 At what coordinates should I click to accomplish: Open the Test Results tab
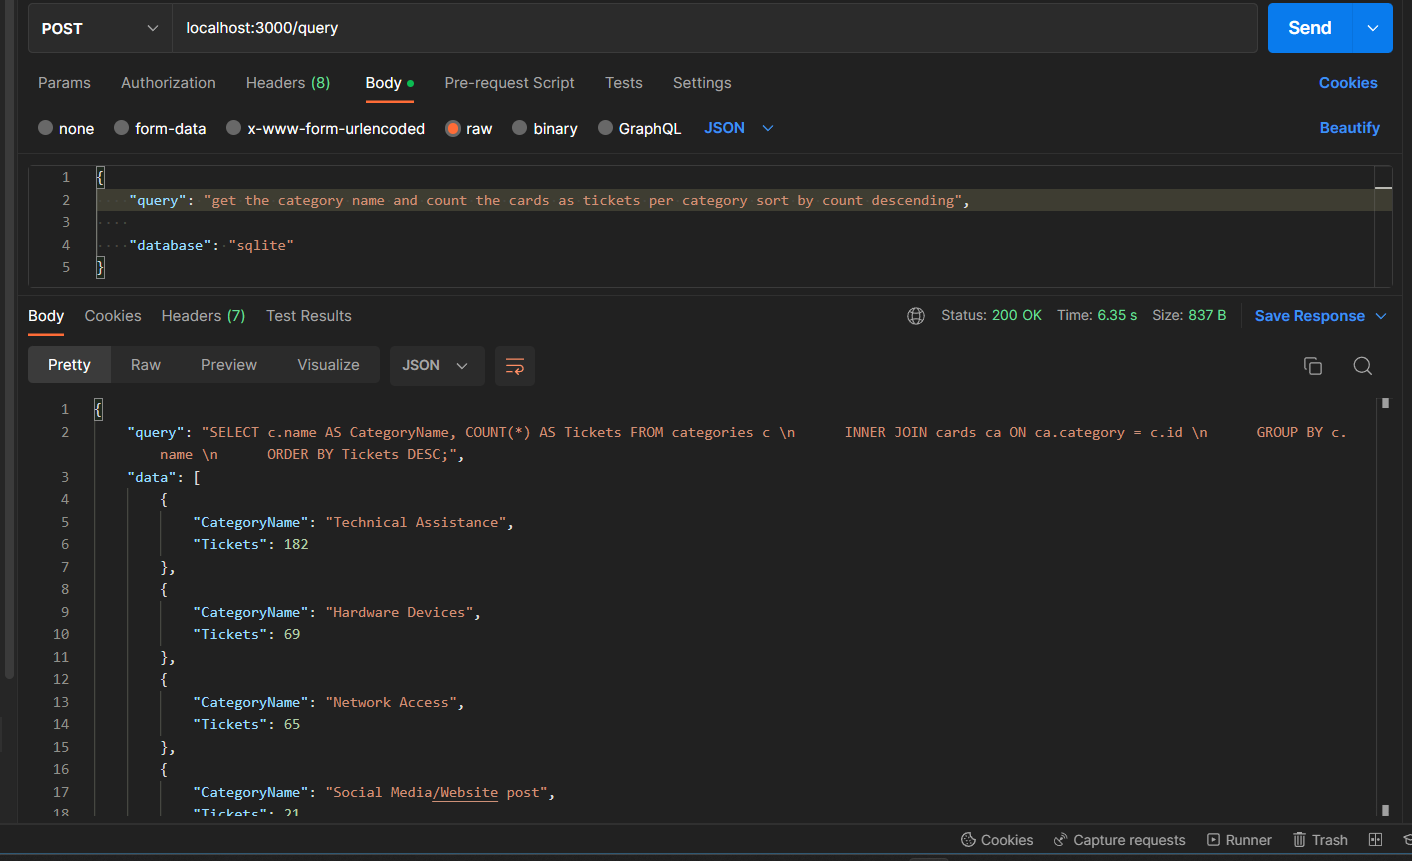[x=309, y=316]
